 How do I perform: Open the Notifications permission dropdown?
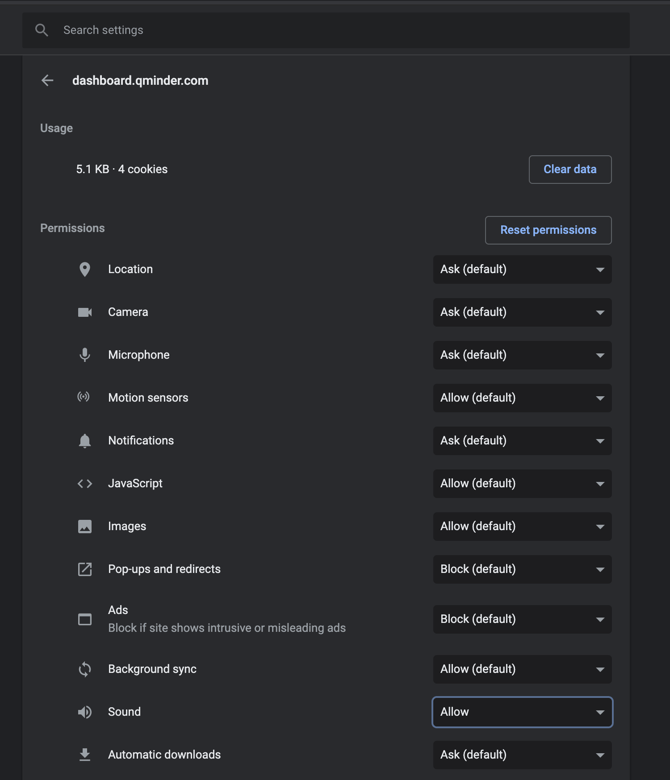tap(522, 441)
